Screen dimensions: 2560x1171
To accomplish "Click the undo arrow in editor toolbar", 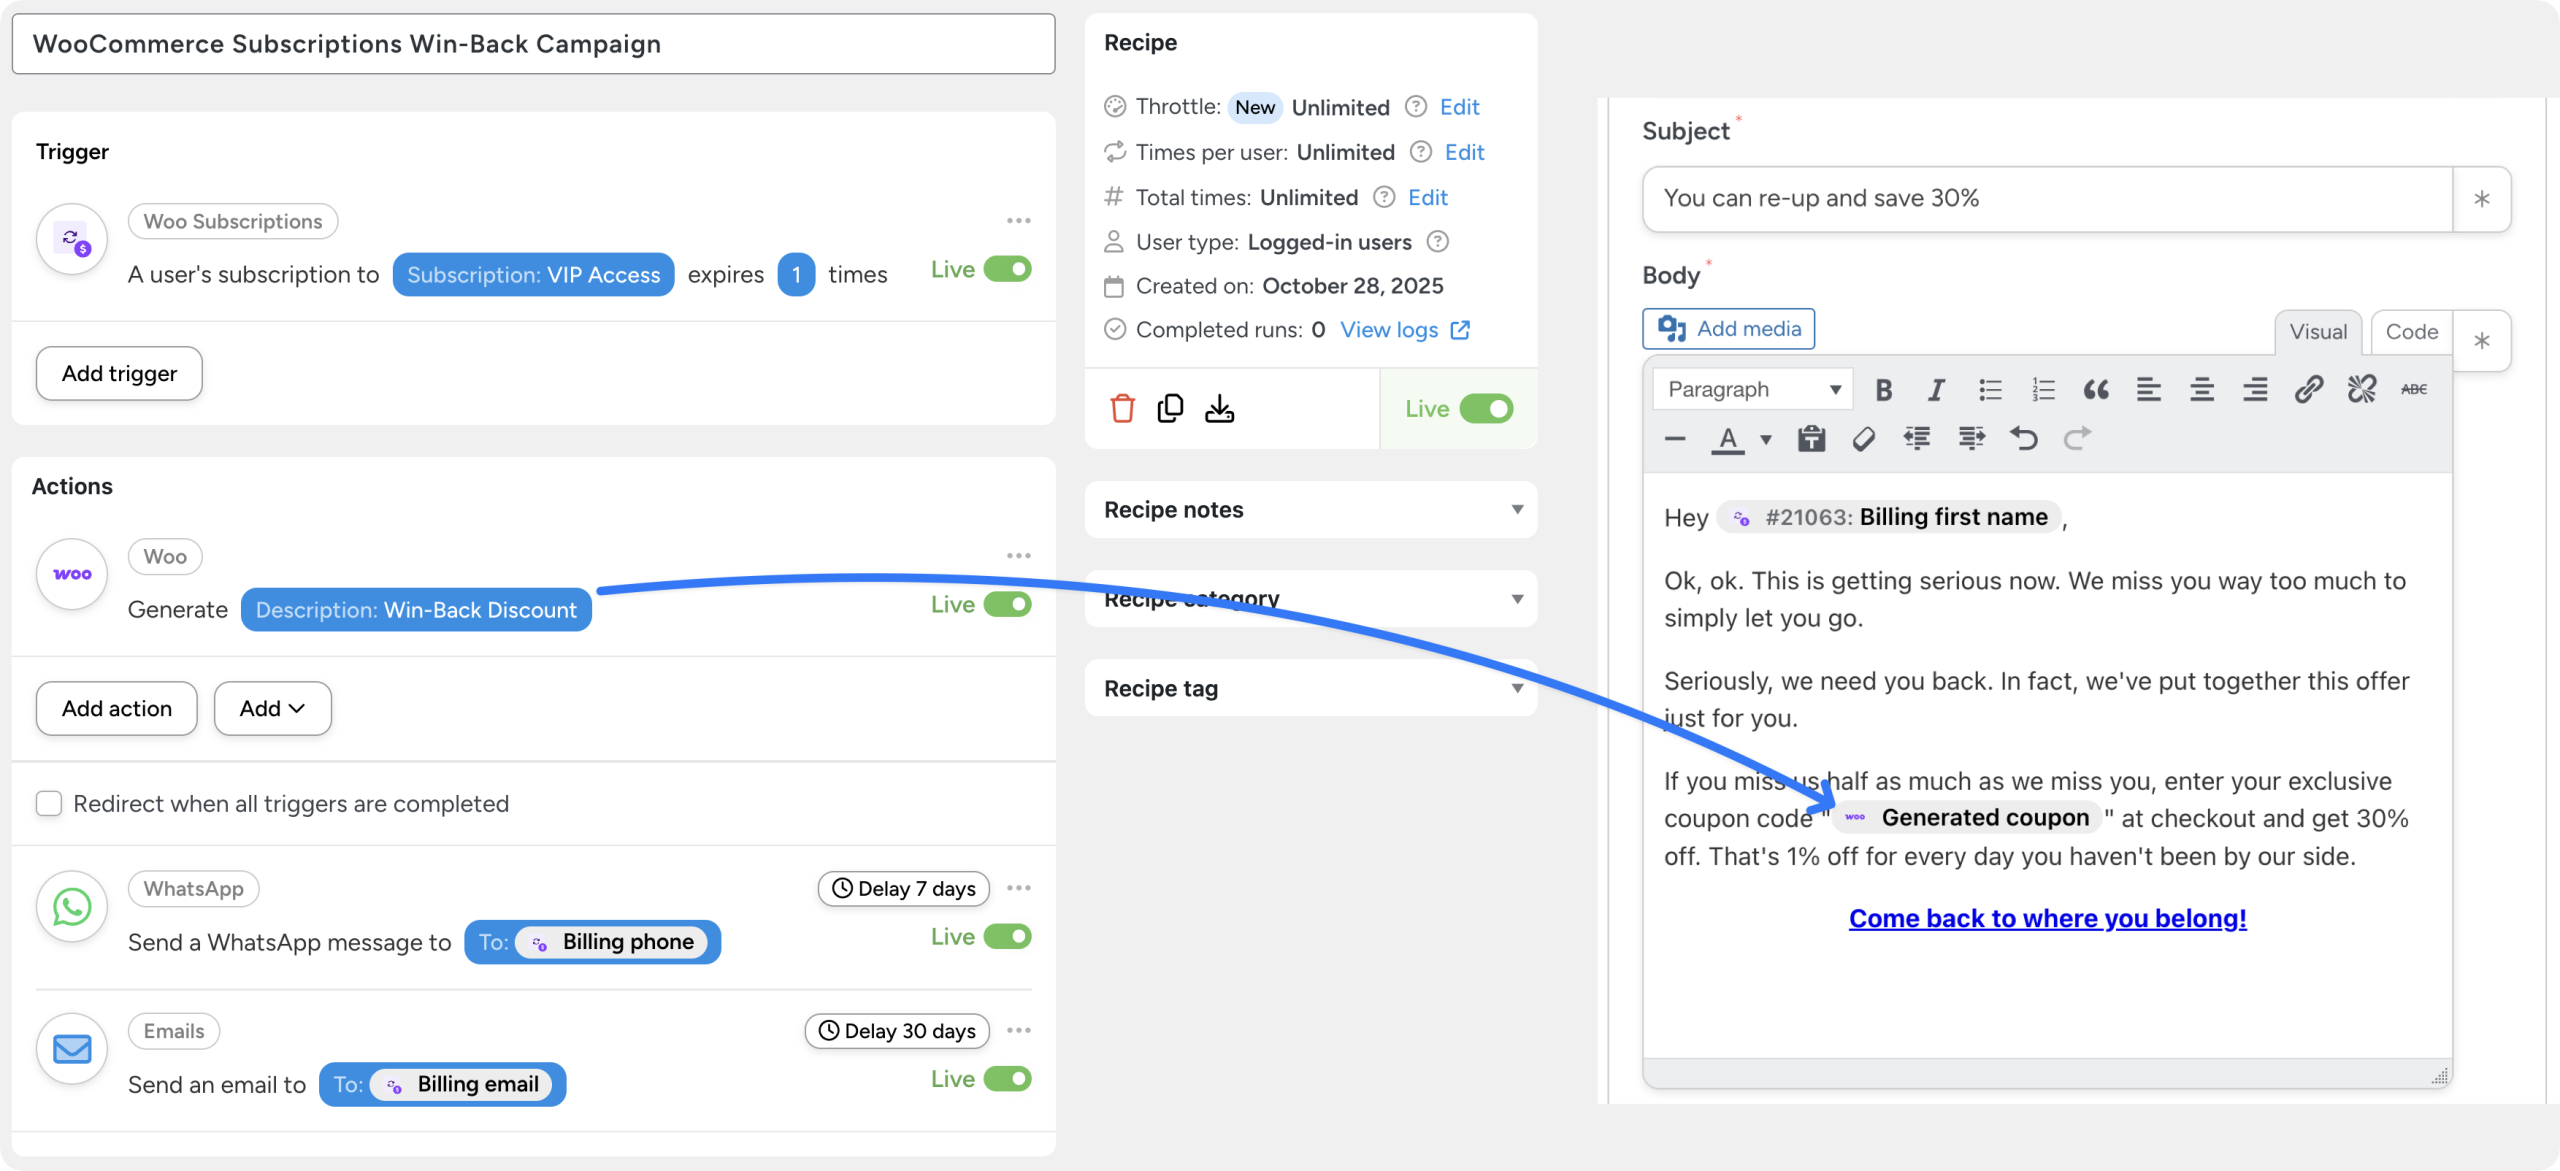I will (2024, 439).
